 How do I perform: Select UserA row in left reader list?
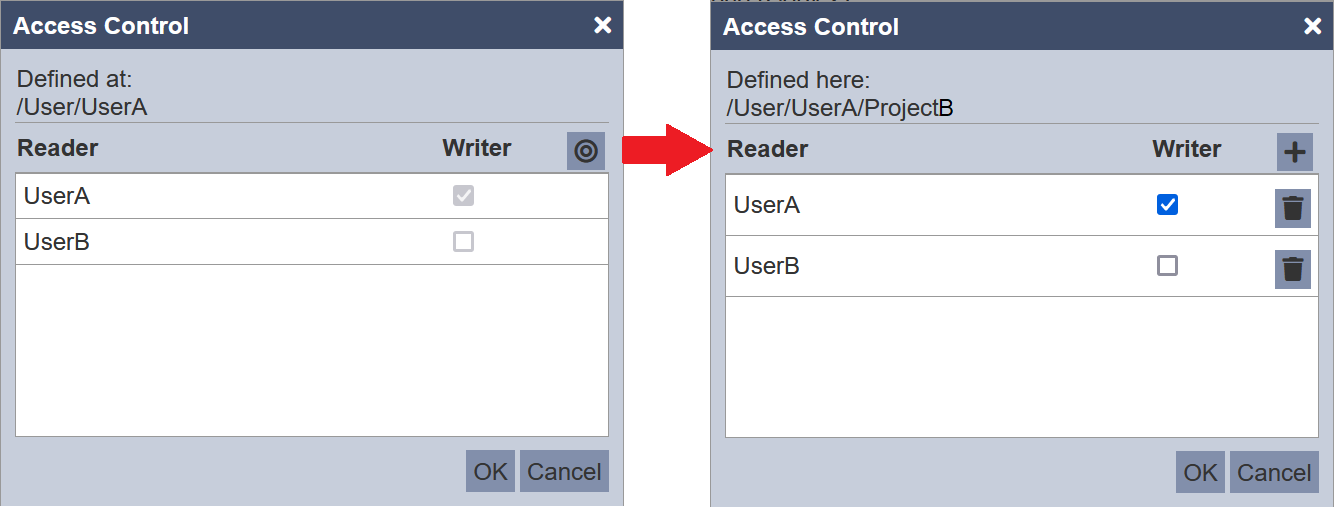point(312,196)
